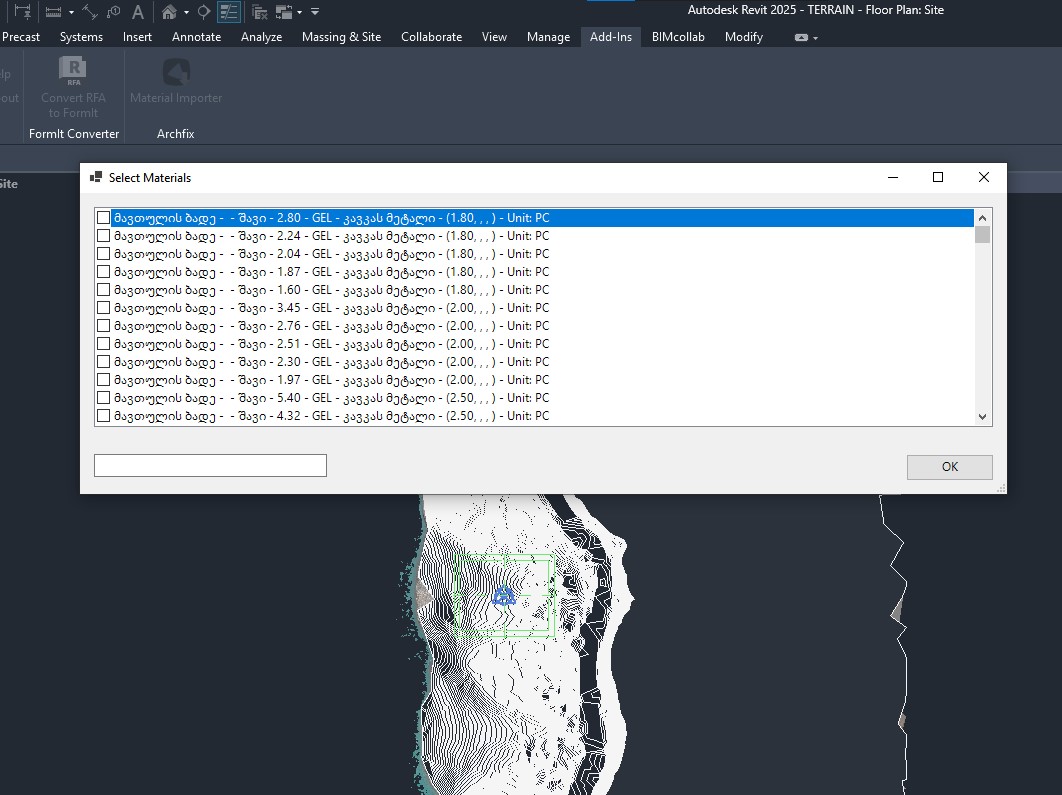Screen dimensions: 1062x795
Task: Open the BIMcollab tab
Action: (678, 37)
